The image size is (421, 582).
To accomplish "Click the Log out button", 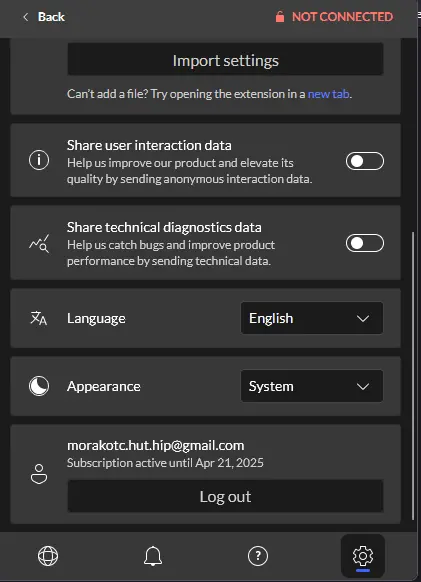I will tap(225, 496).
